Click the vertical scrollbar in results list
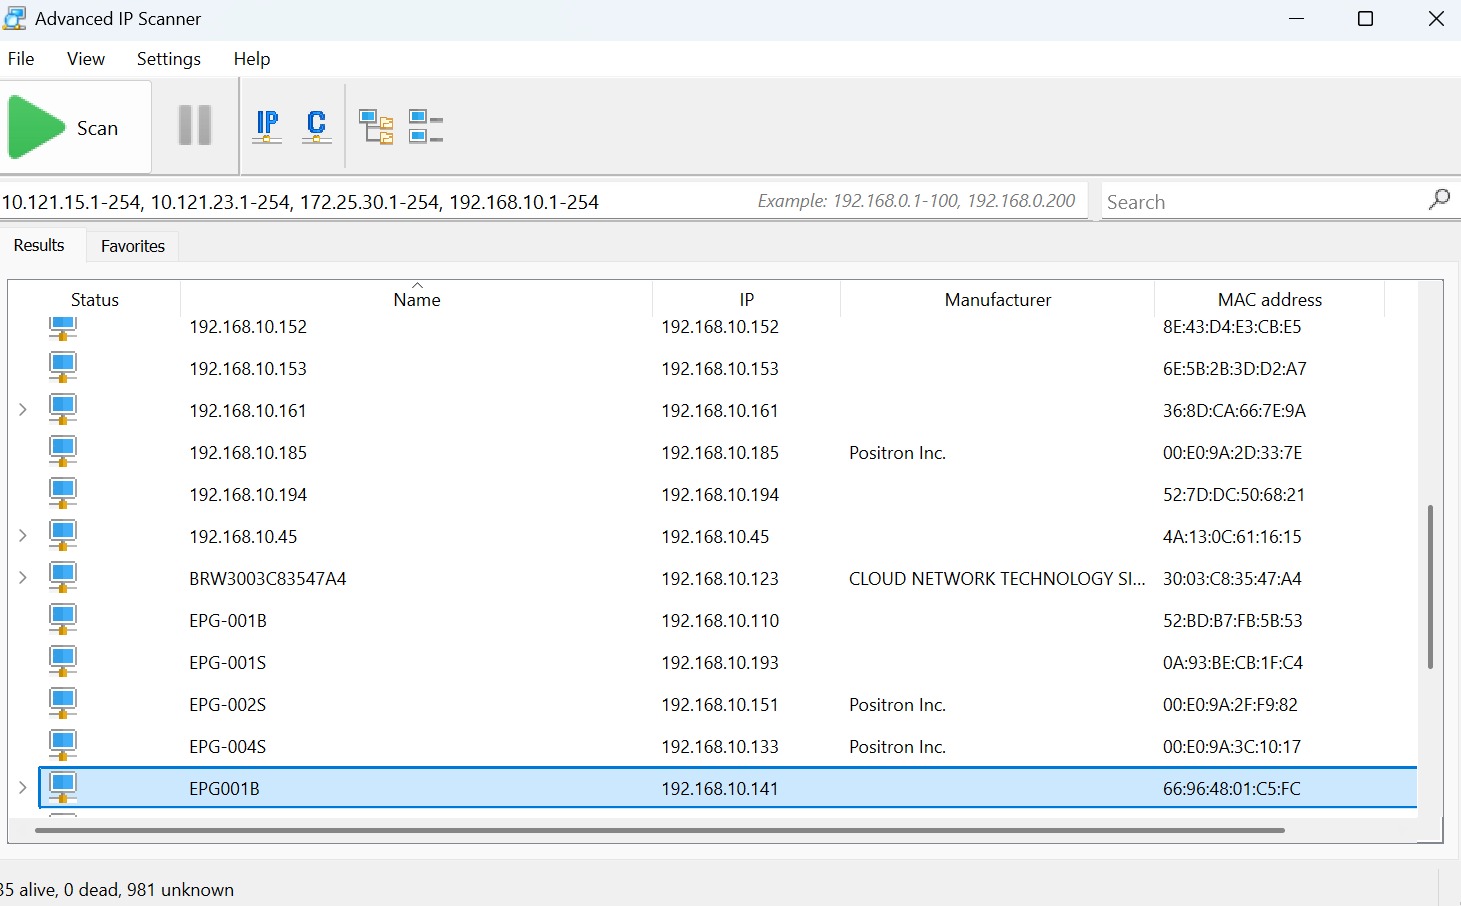The height and width of the screenshot is (906, 1461). click(1430, 586)
